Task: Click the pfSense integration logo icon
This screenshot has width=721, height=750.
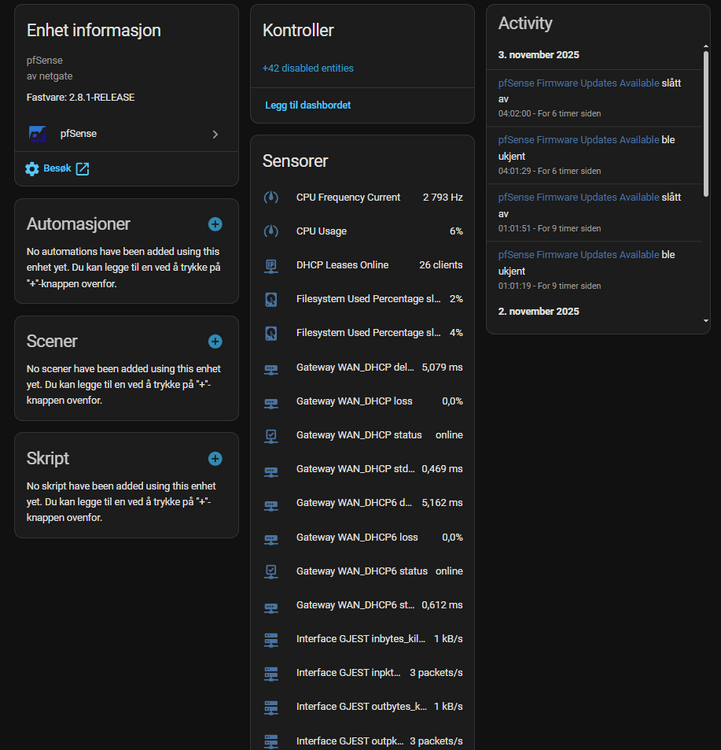Action: [38, 134]
